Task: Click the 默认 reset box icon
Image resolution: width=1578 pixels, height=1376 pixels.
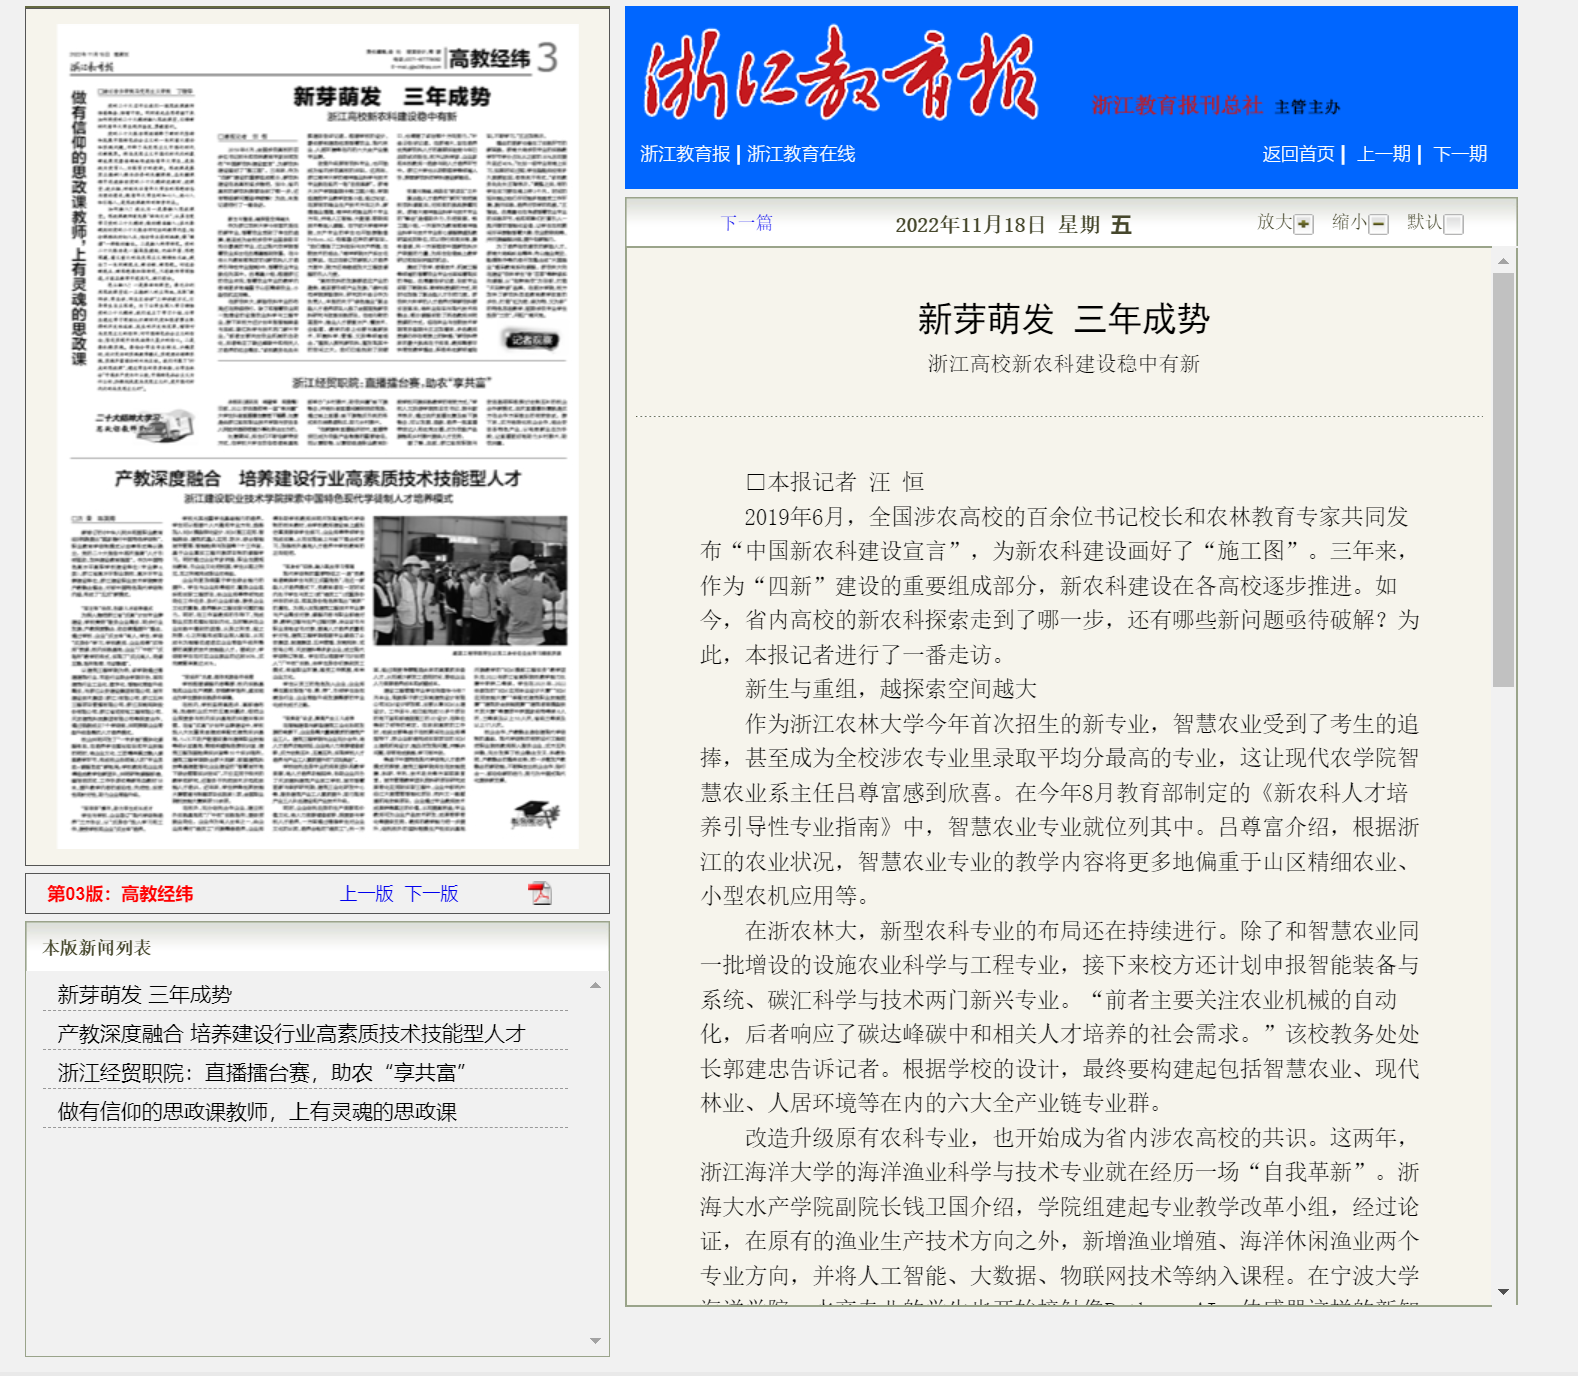Action: coord(1454,224)
